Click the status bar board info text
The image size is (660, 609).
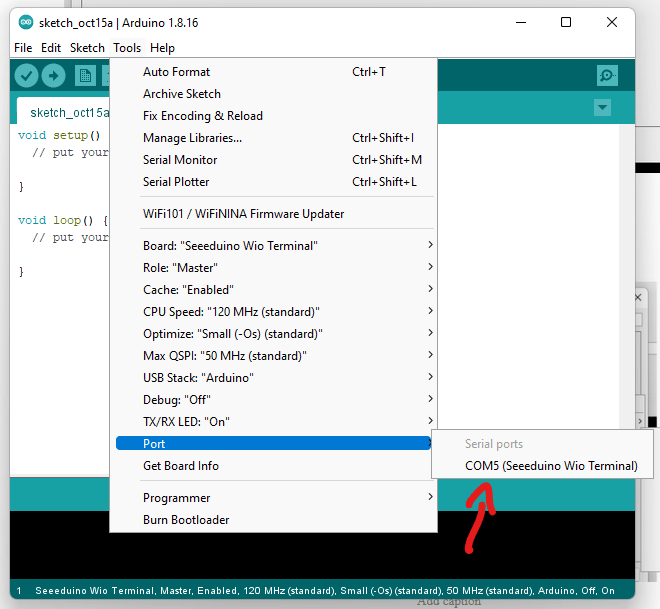(x=325, y=591)
